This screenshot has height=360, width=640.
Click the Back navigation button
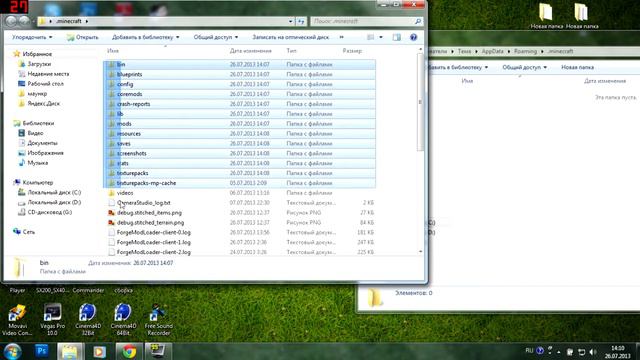(11, 21)
